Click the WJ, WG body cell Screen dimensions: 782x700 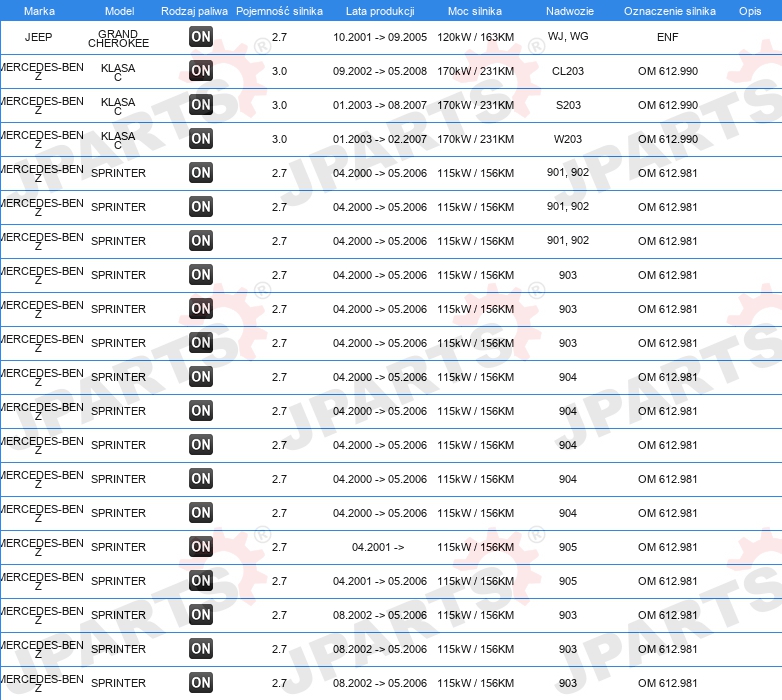coord(568,36)
